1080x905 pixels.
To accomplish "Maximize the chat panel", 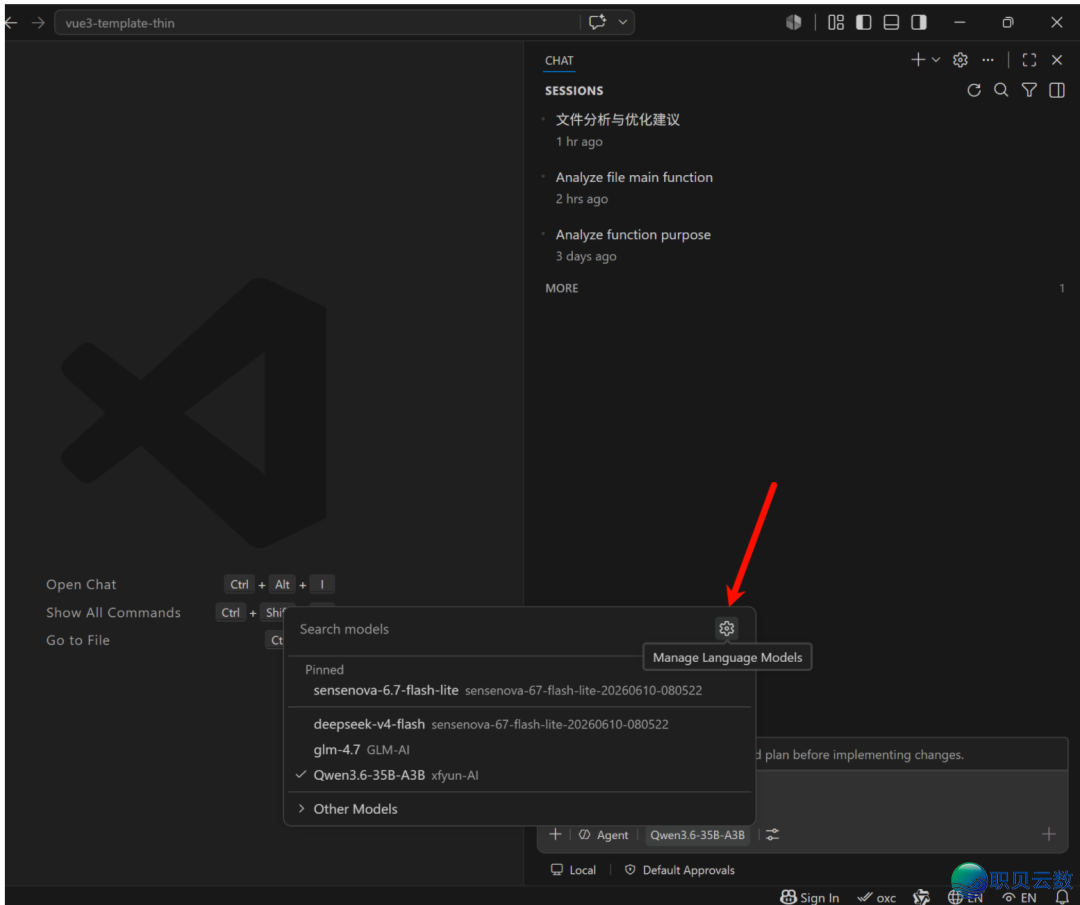I will coord(1029,60).
